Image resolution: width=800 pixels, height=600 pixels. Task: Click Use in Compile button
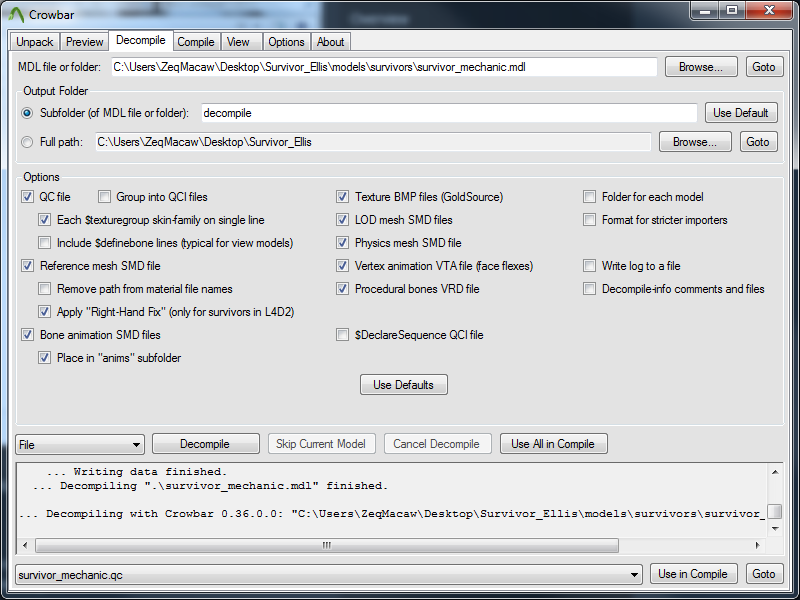pos(693,574)
